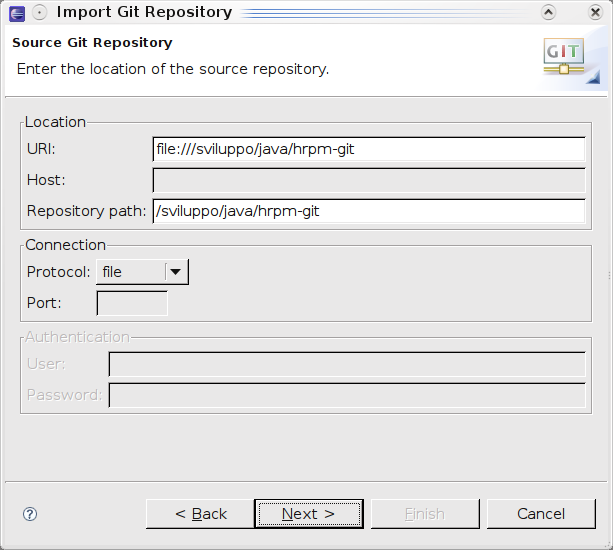The width and height of the screenshot is (613, 550).
Task: Click the 'User:' label
Action: (x=46, y=364)
